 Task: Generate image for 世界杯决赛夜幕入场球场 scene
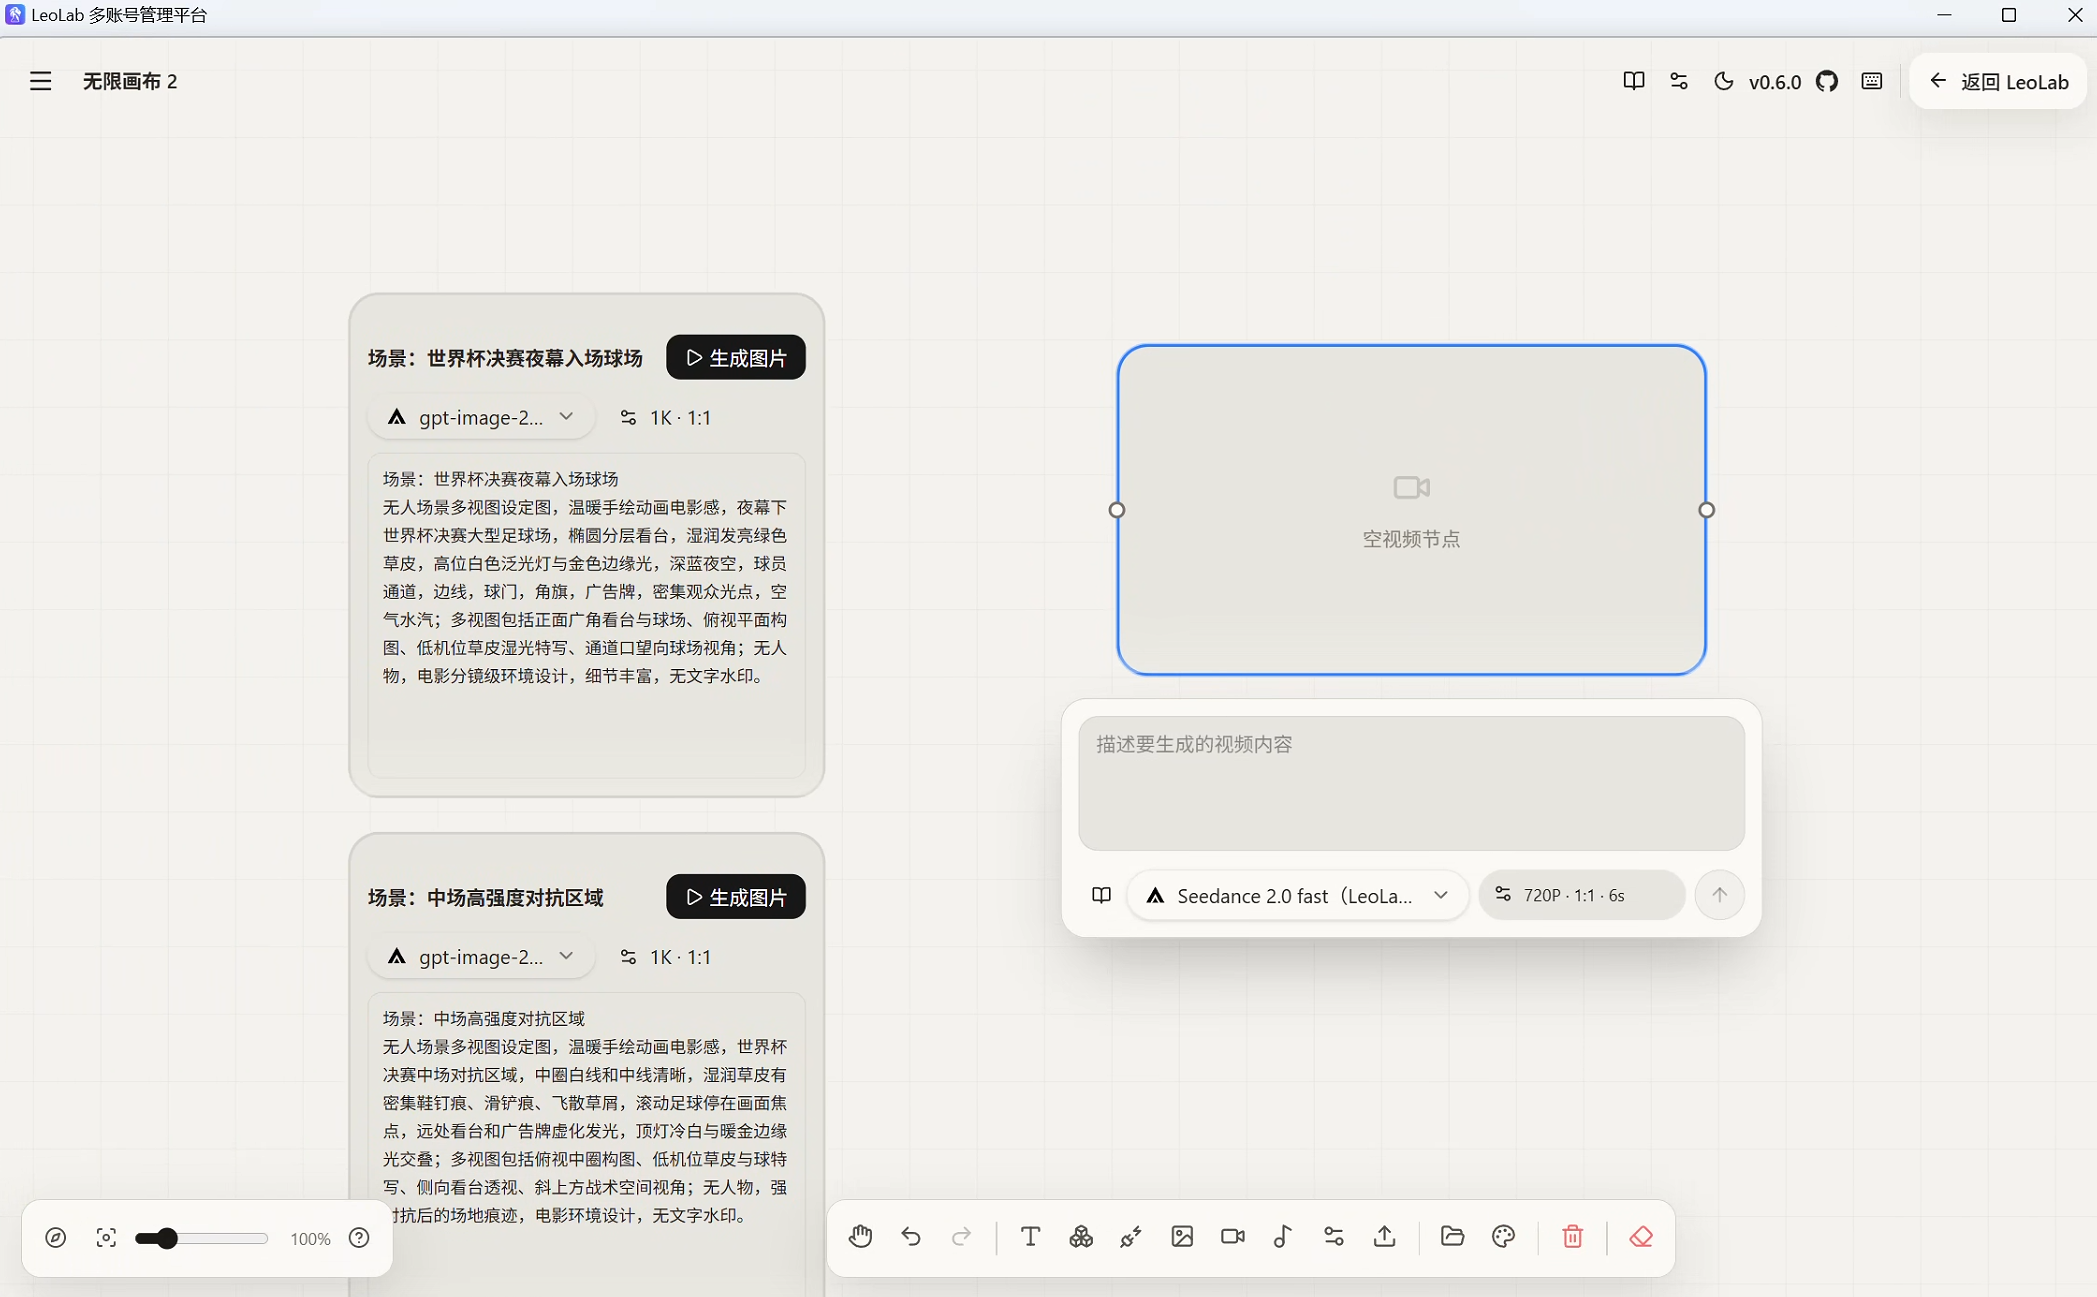pos(736,357)
